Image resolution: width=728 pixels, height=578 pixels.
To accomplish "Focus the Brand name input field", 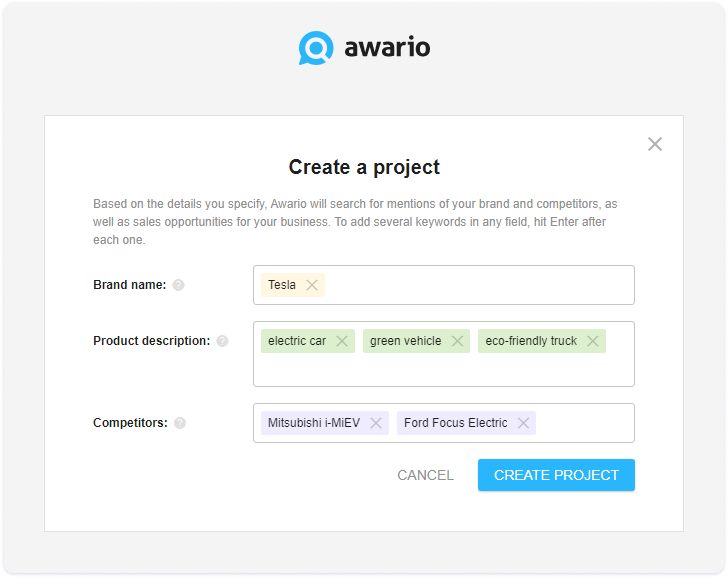I will tap(444, 285).
